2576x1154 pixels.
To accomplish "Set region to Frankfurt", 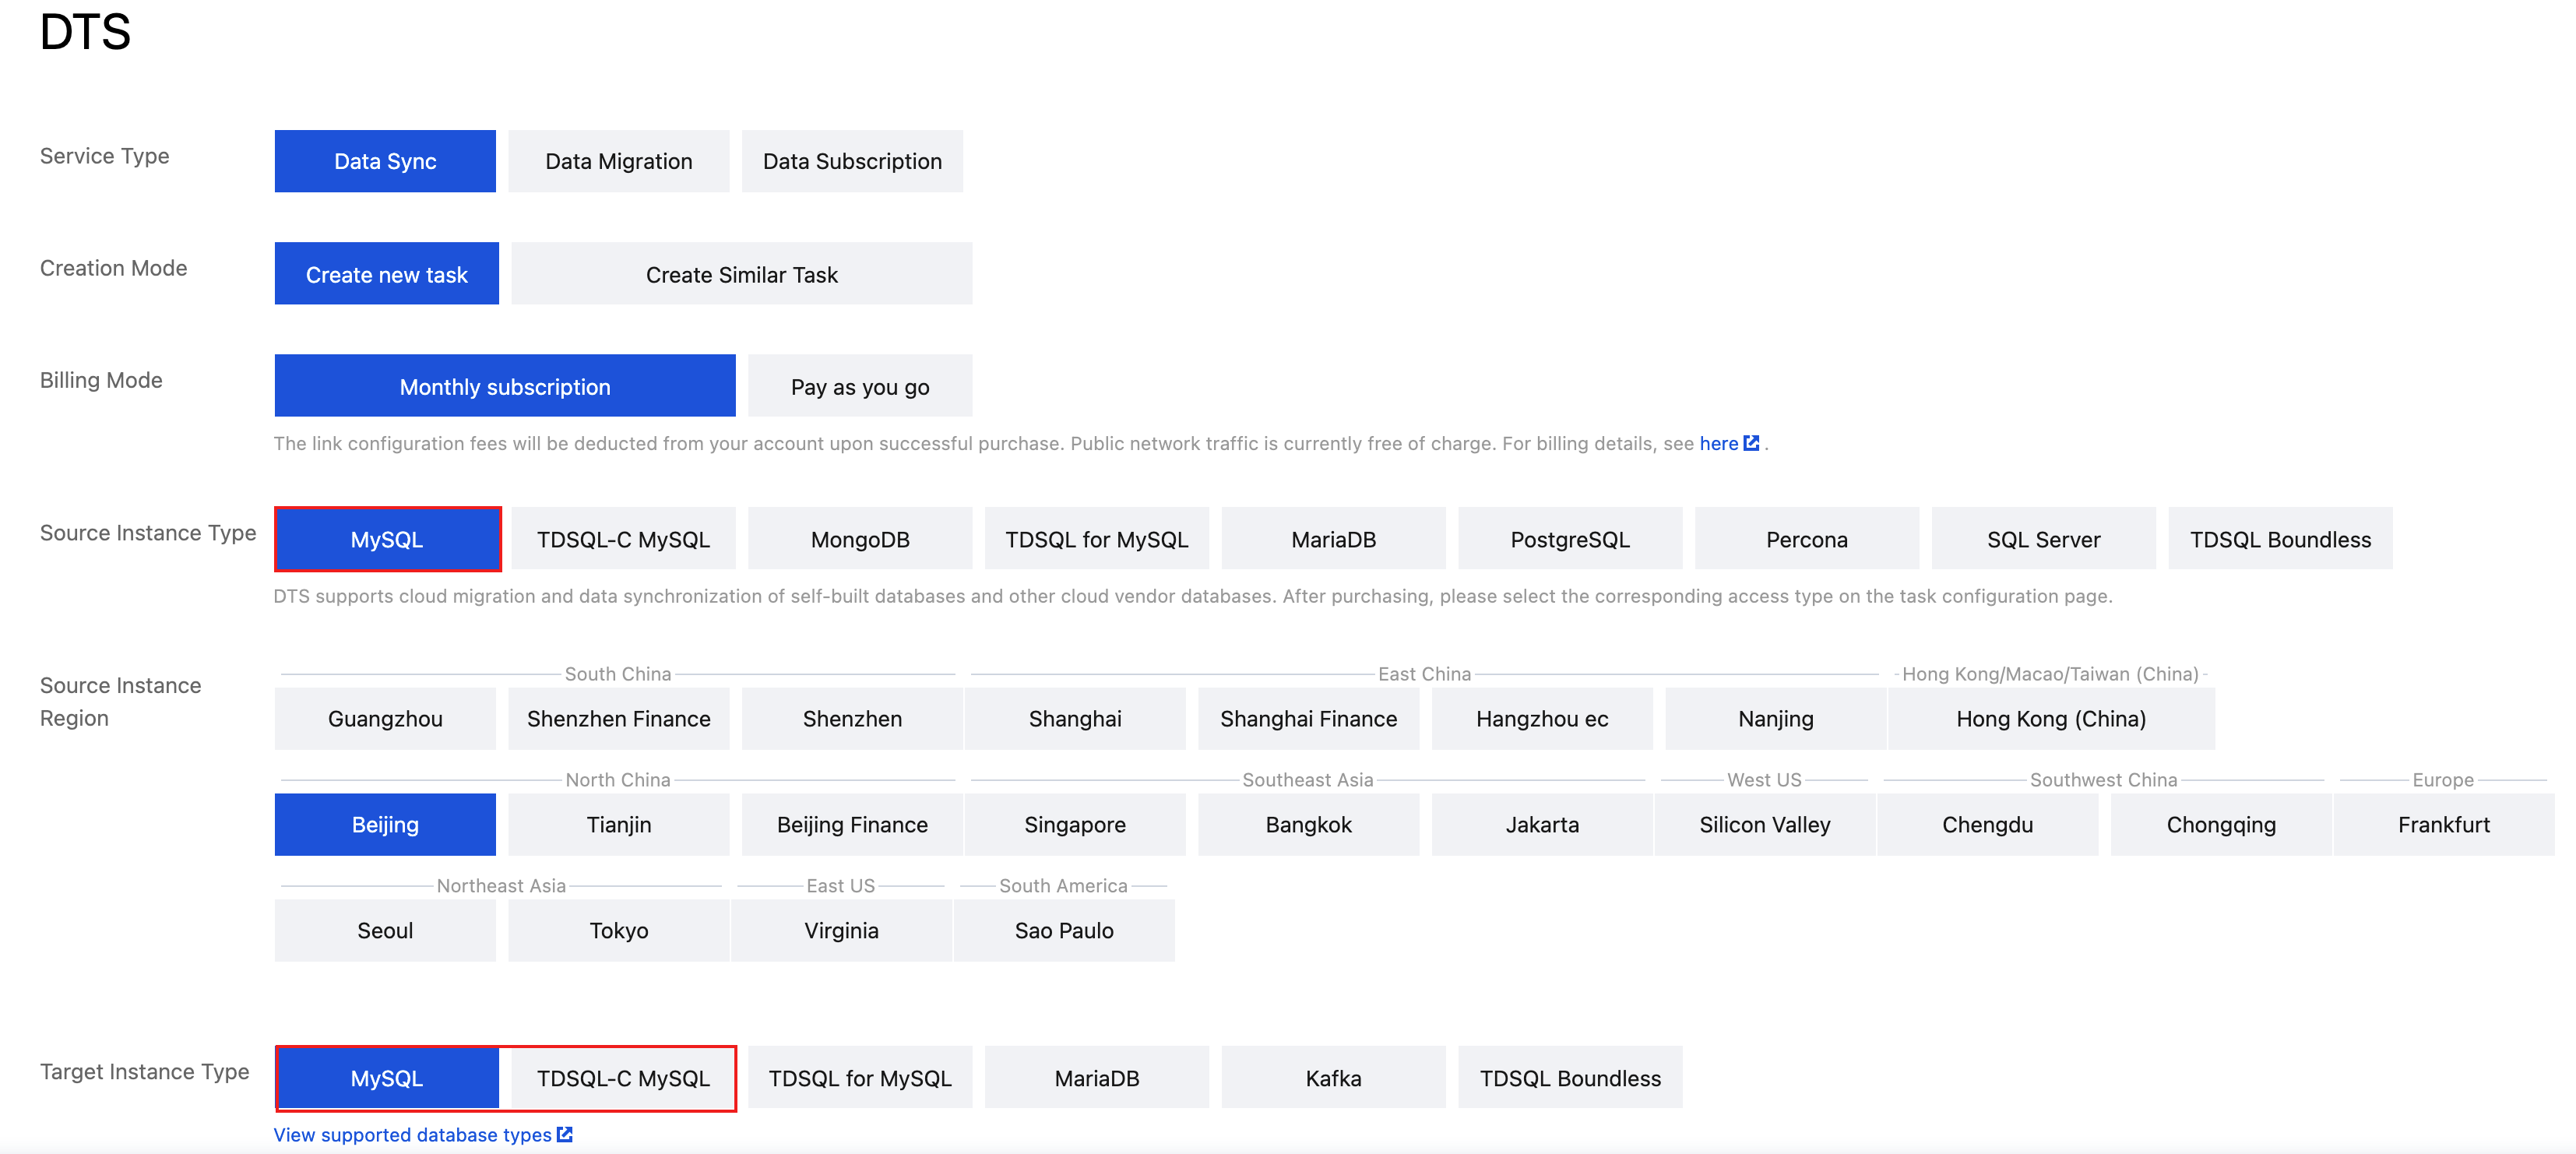I will pyautogui.click(x=2442, y=824).
